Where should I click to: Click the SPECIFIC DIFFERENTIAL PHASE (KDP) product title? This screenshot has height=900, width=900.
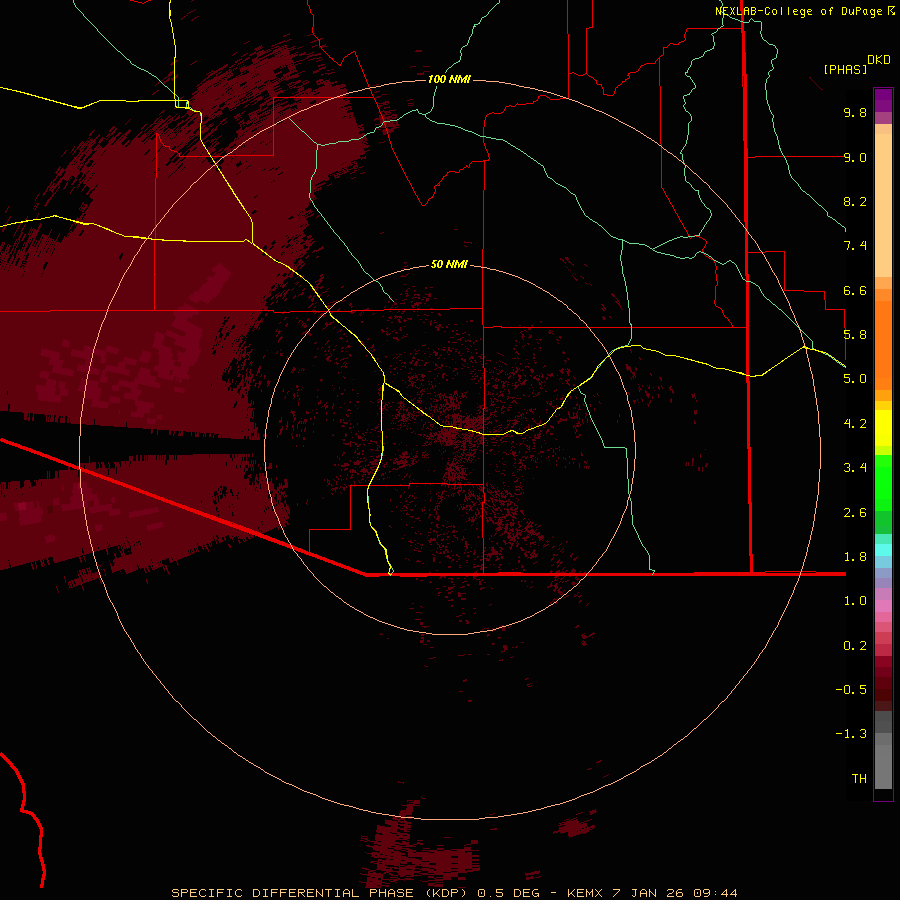(321, 893)
